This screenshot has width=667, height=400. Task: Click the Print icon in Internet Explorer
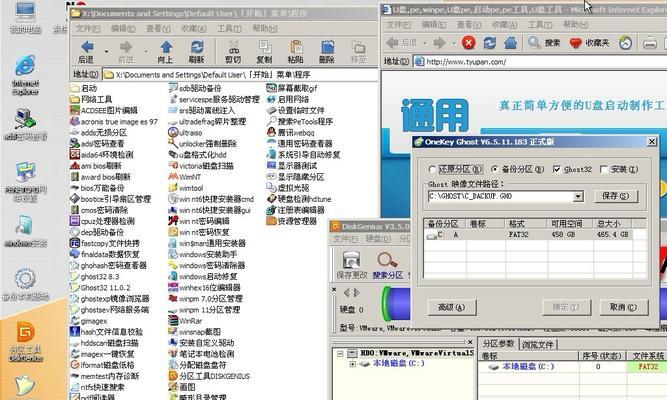click(650, 43)
